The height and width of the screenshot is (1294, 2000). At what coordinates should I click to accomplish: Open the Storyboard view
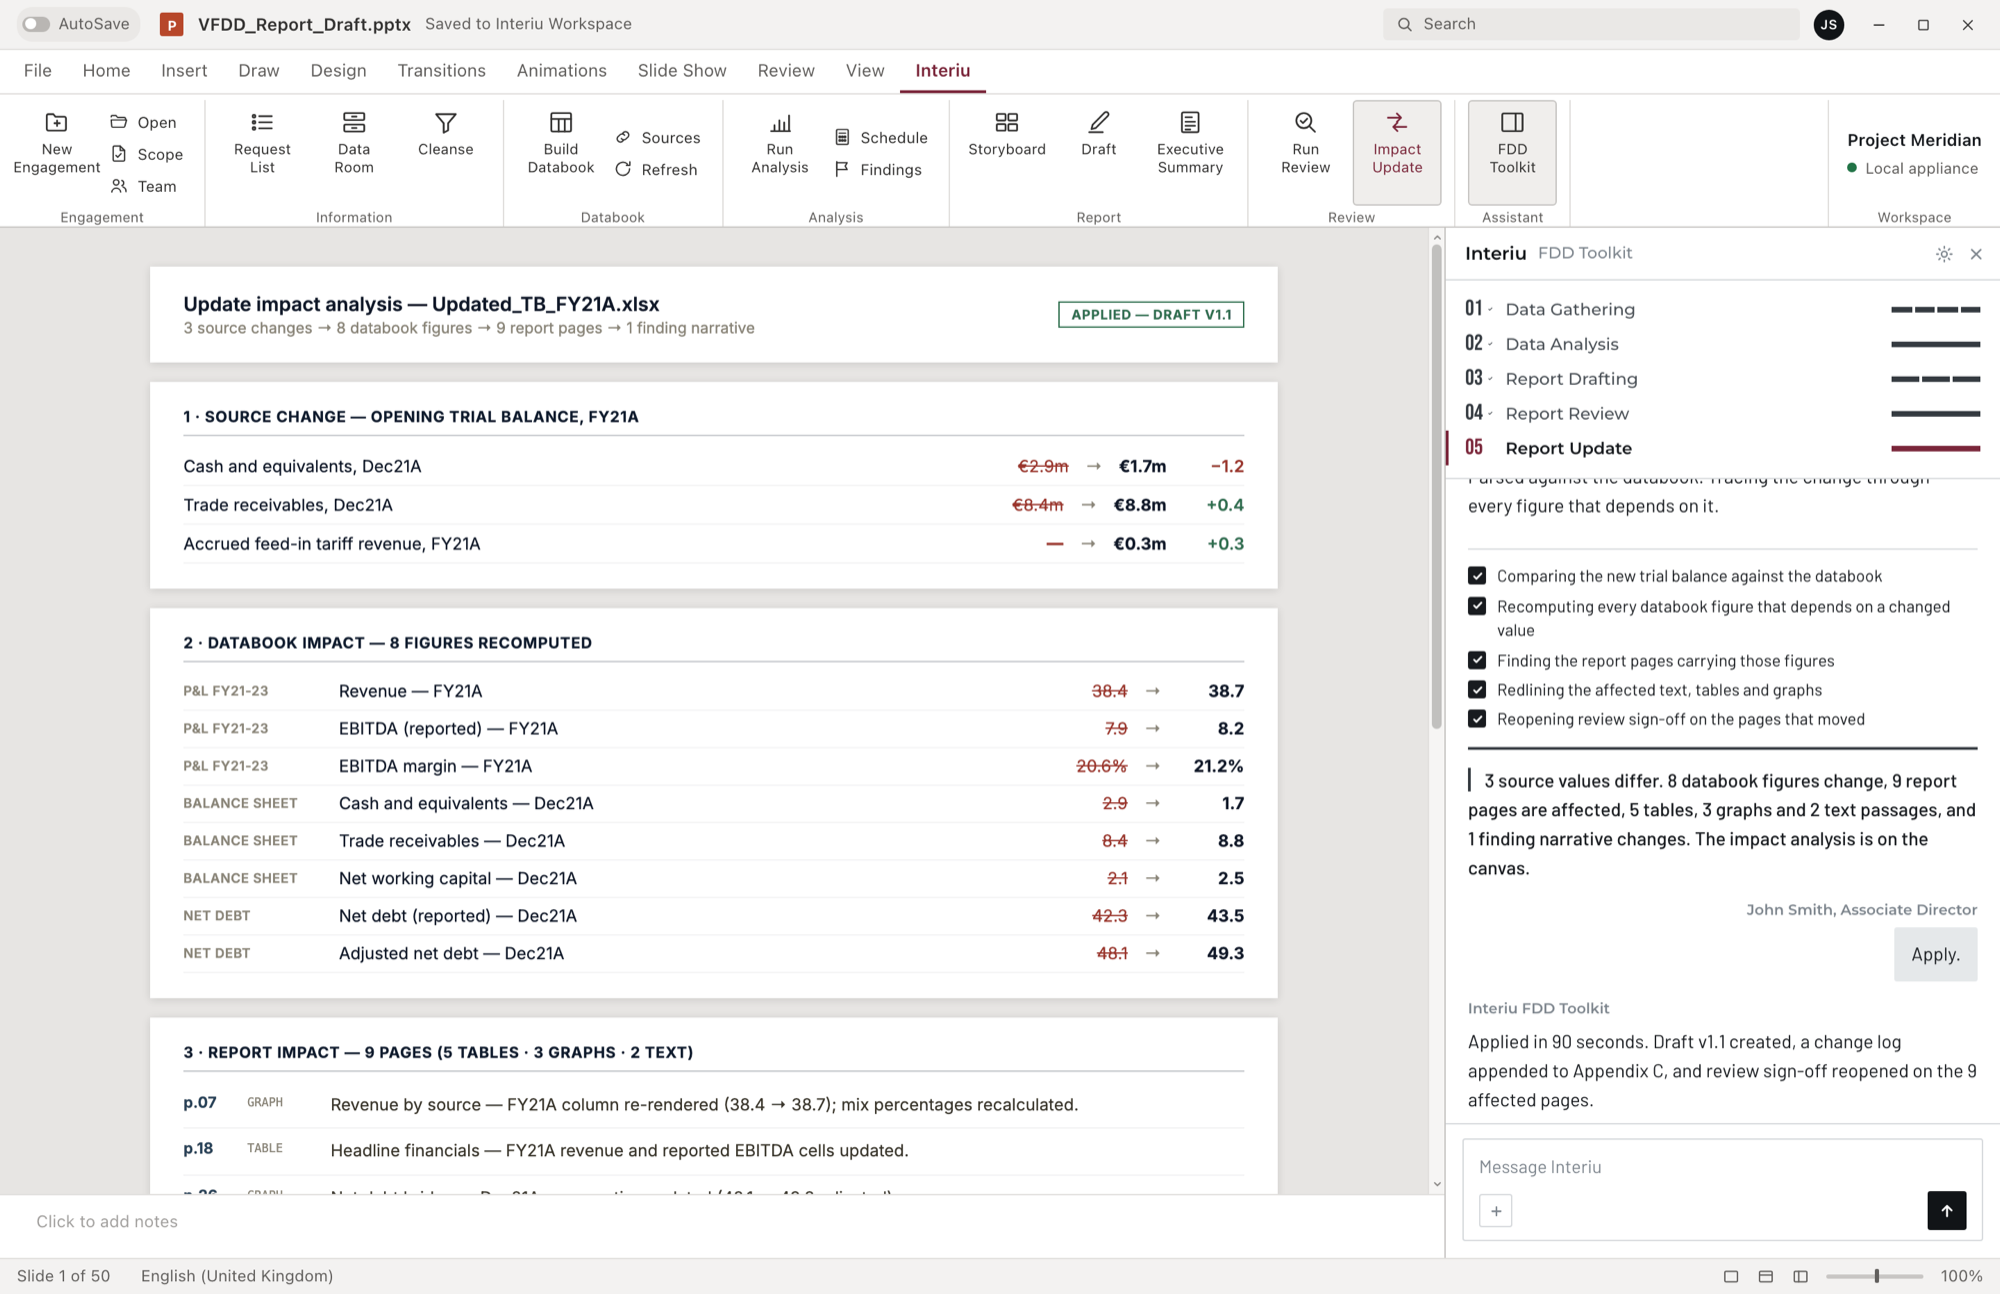[x=1007, y=135]
